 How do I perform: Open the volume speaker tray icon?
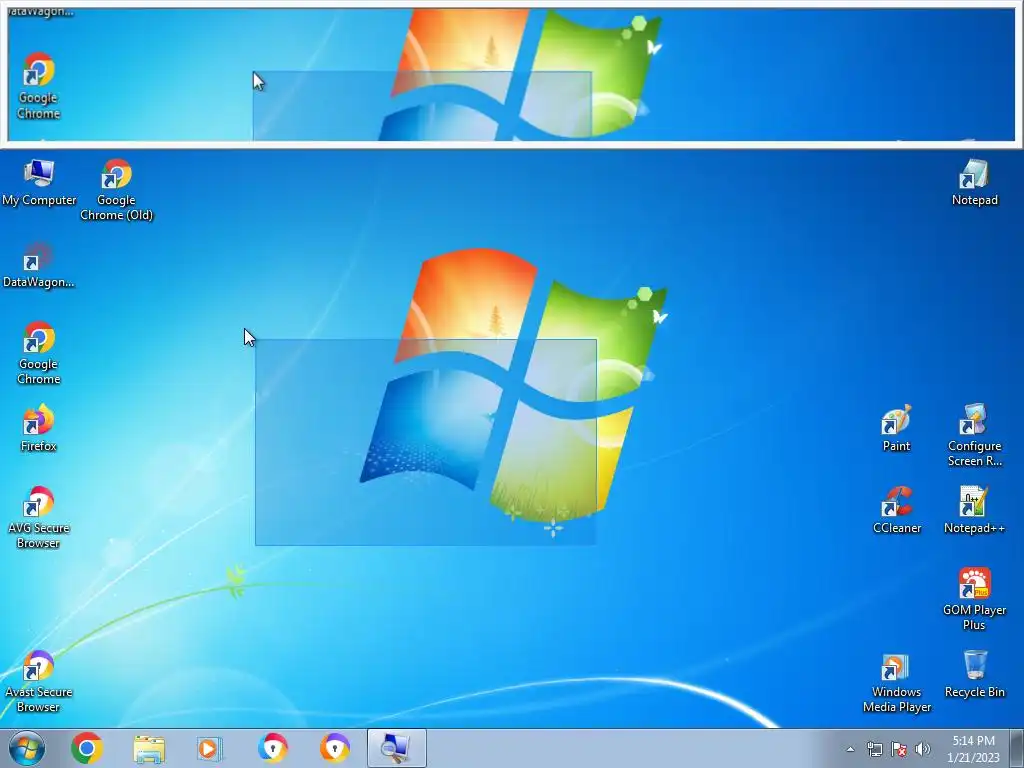(x=923, y=749)
